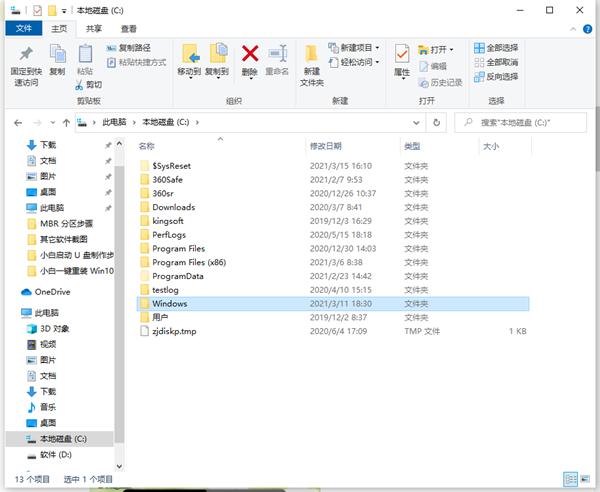
Task: Open the New item dropdown
Action: [x=354, y=48]
